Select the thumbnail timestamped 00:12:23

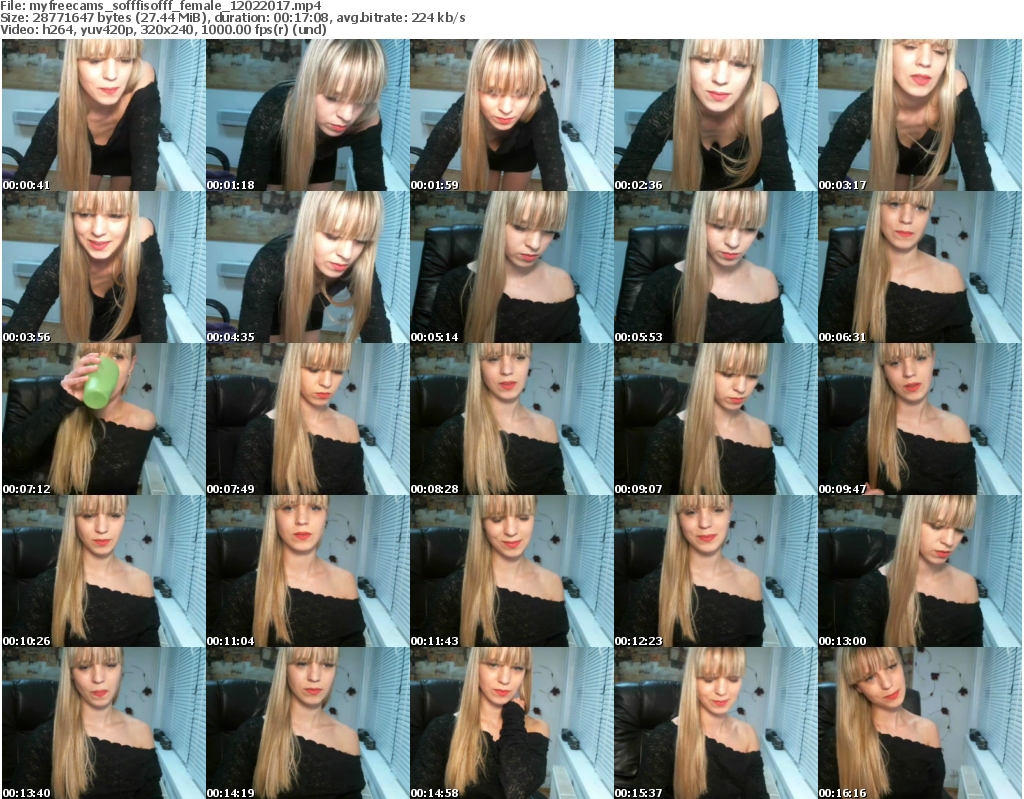coord(716,571)
